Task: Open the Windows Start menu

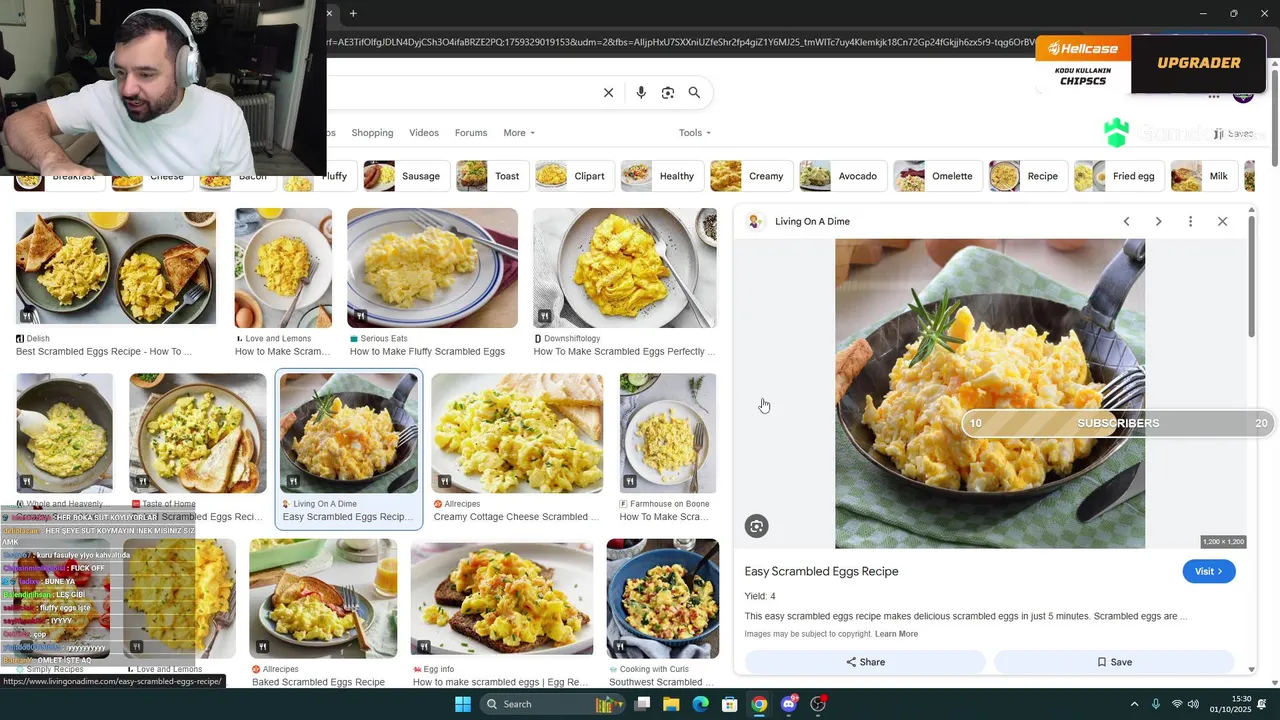Action: 463,704
